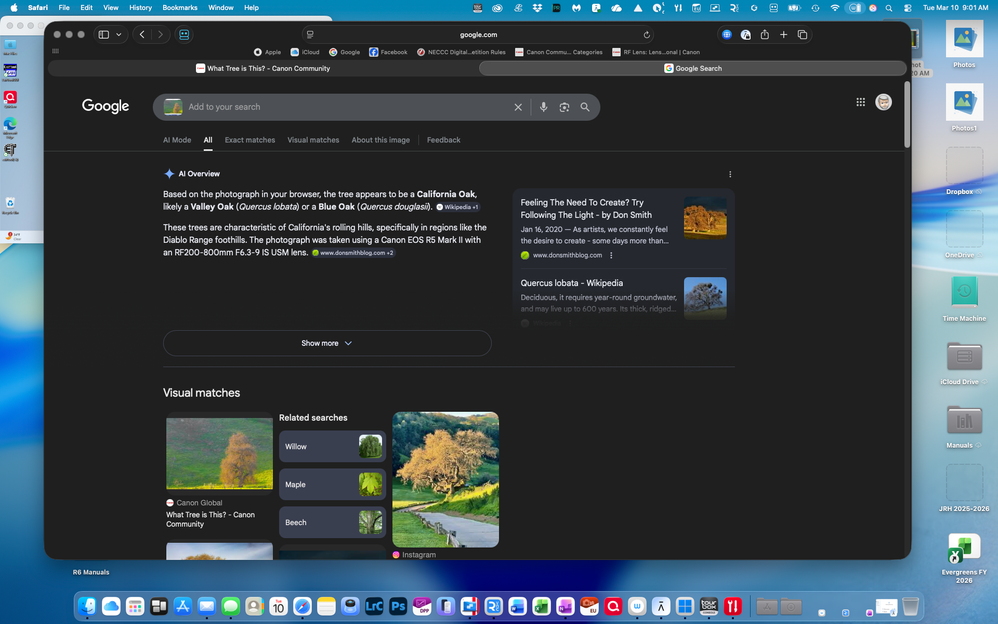Viewport: 998px width, 624px height.
Task: Switch to AI Mode tab
Action: click(177, 140)
